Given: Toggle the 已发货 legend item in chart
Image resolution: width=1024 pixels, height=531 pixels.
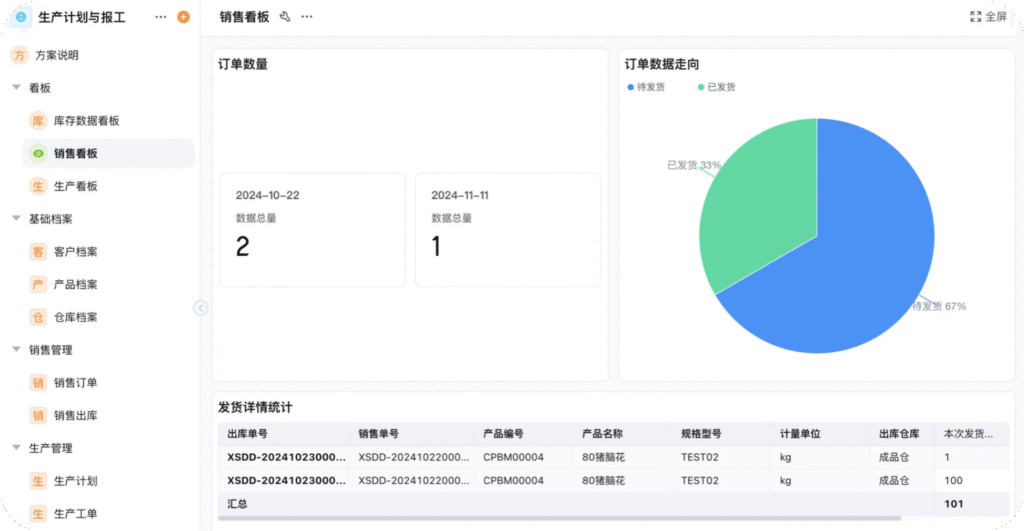Looking at the screenshot, I should point(715,88).
